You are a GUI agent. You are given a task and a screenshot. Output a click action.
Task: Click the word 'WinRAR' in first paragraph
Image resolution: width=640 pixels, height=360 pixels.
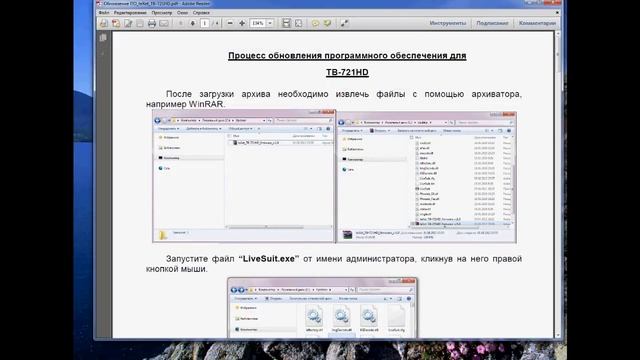tap(206, 104)
